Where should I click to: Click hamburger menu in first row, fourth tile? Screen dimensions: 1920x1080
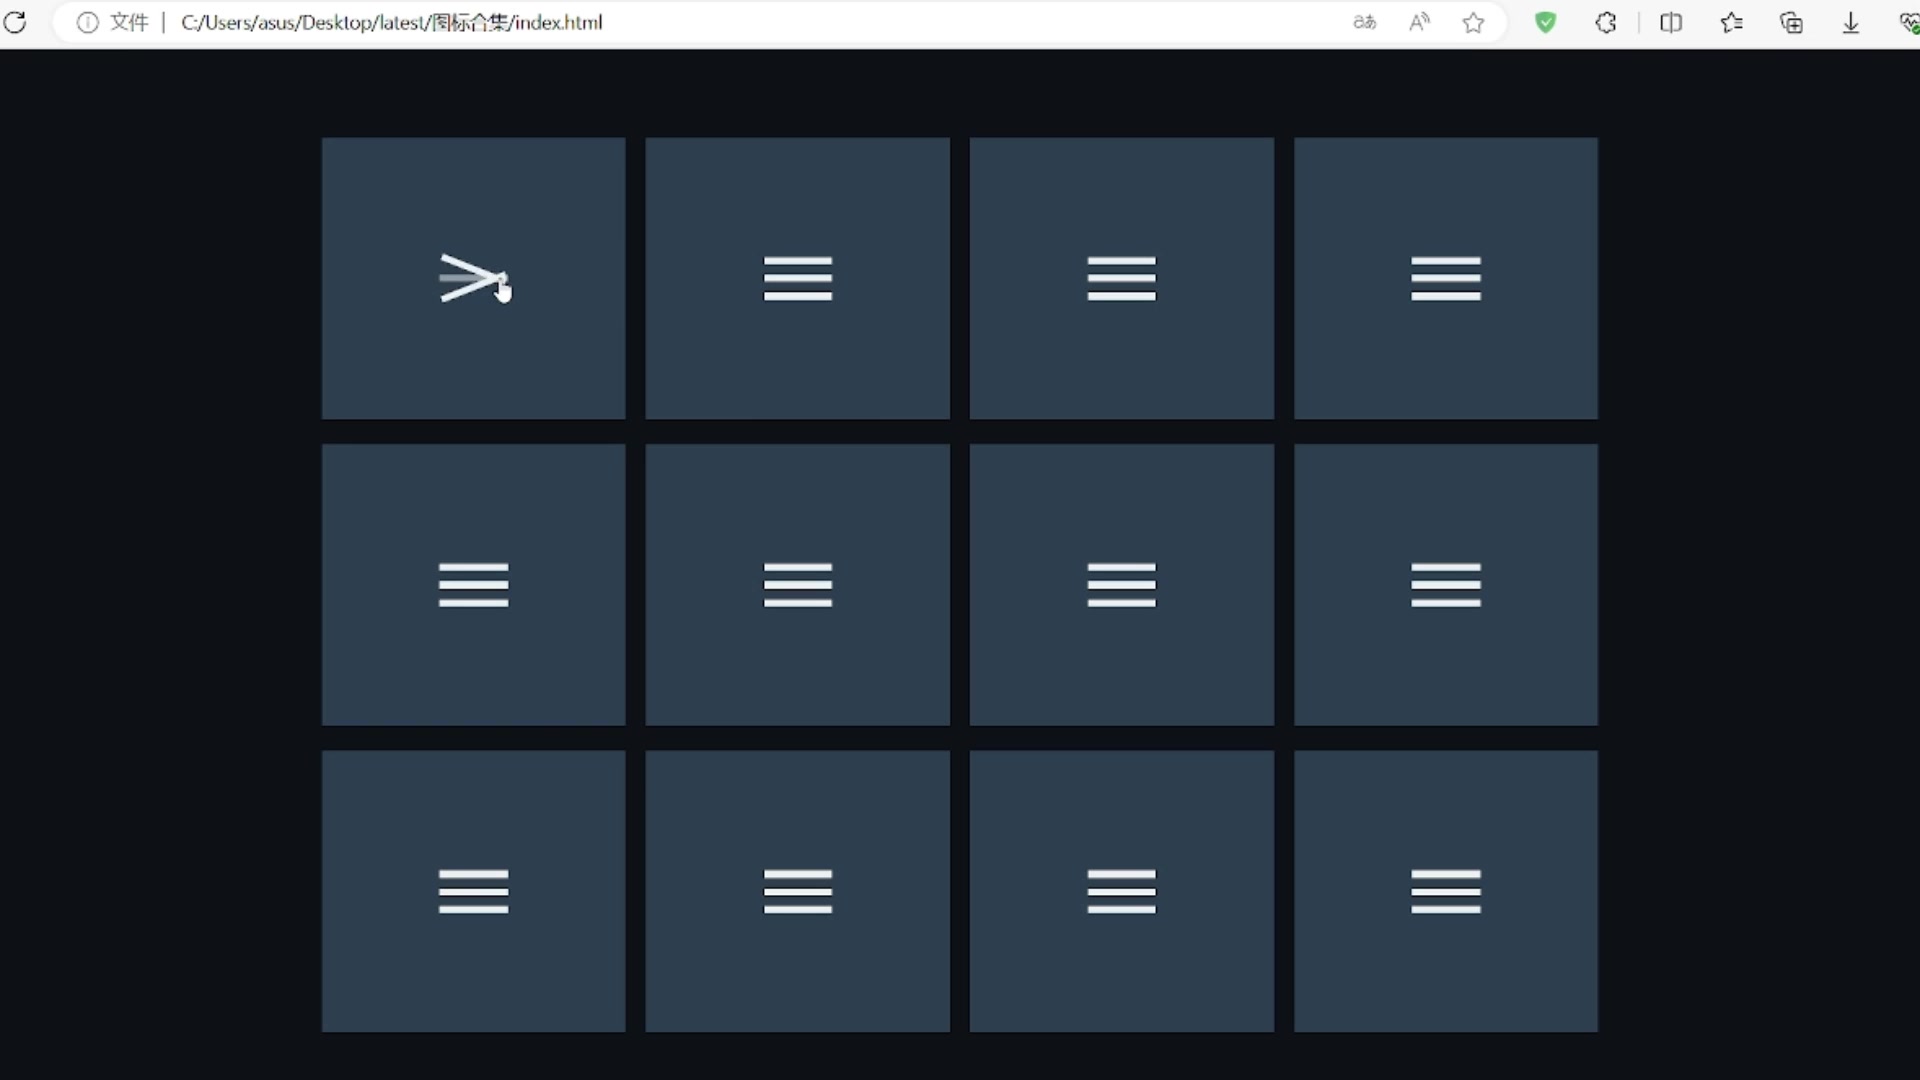pos(1445,278)
